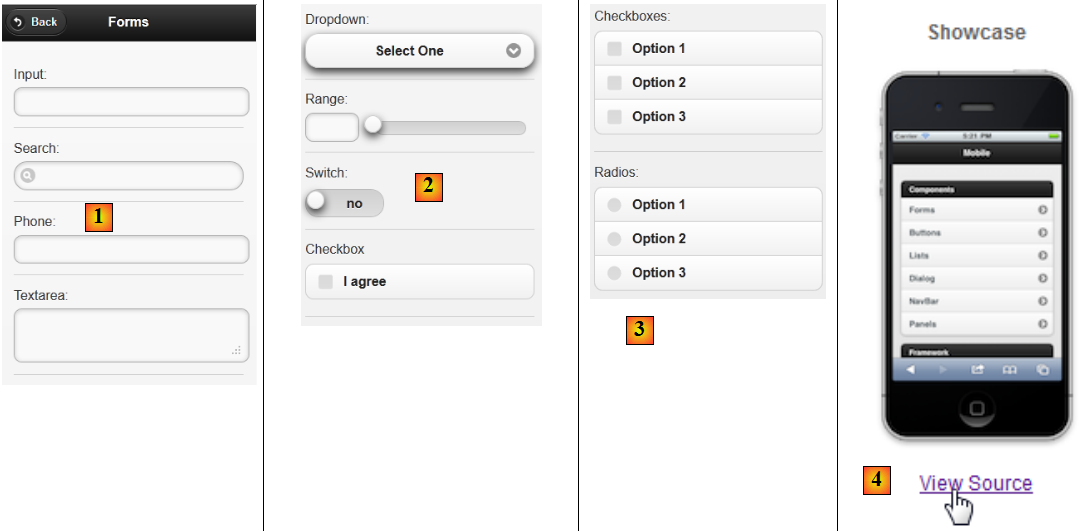Select Radios Option 3
The image size is (1079, 531).
pyautogui.click(x=614, y=273)
